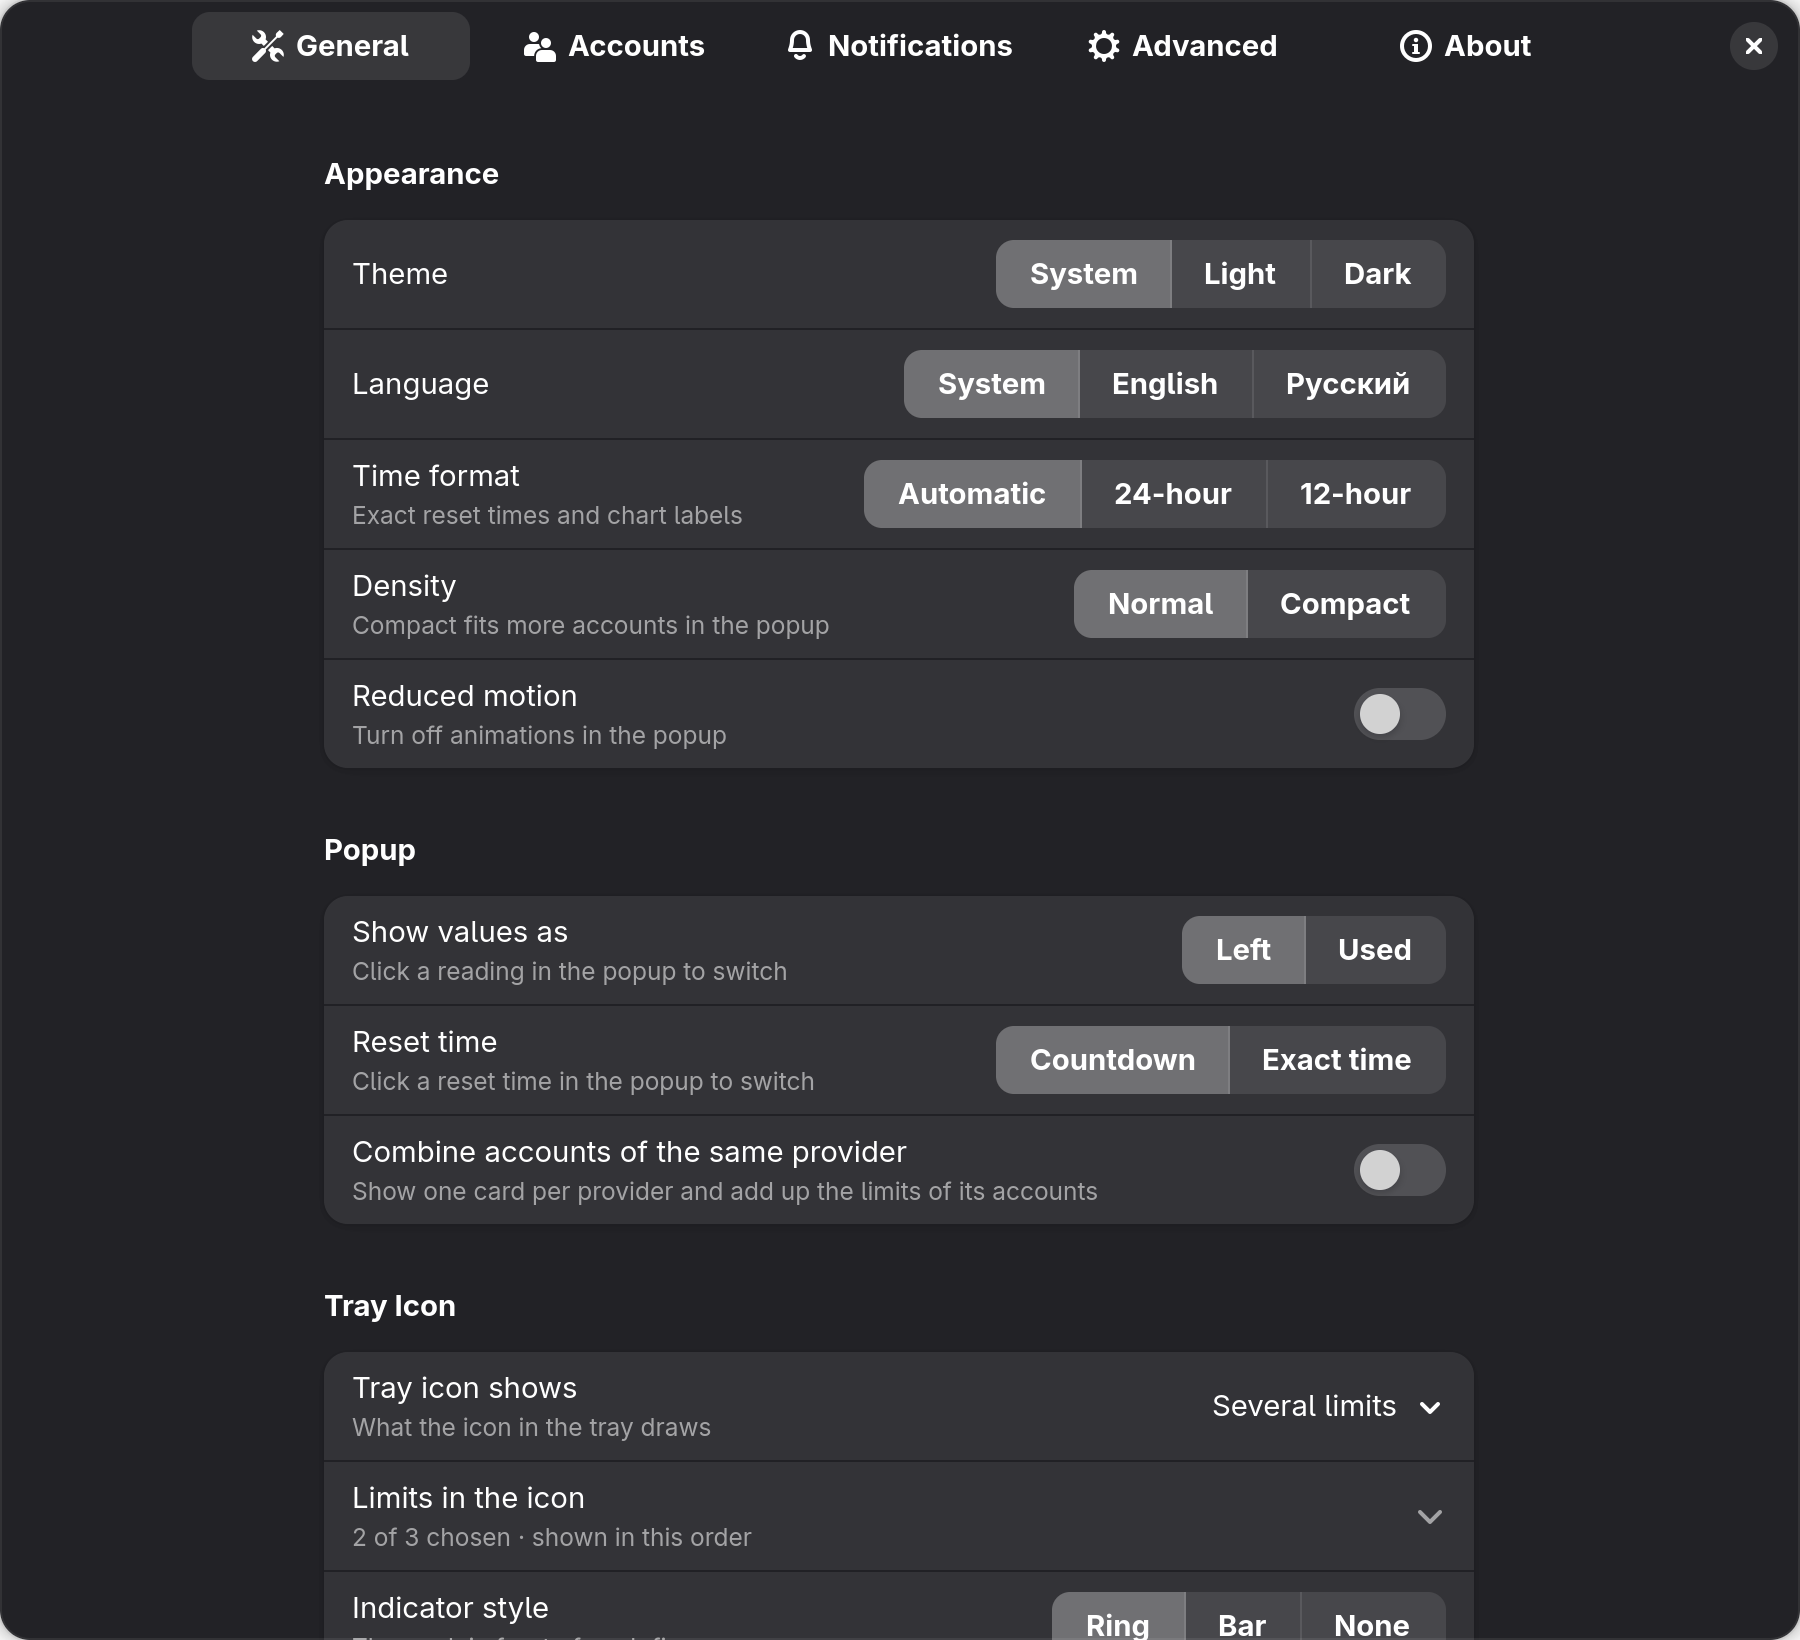Choose Automatic time format
The image size is (1800, 1640).
(972, 494)
